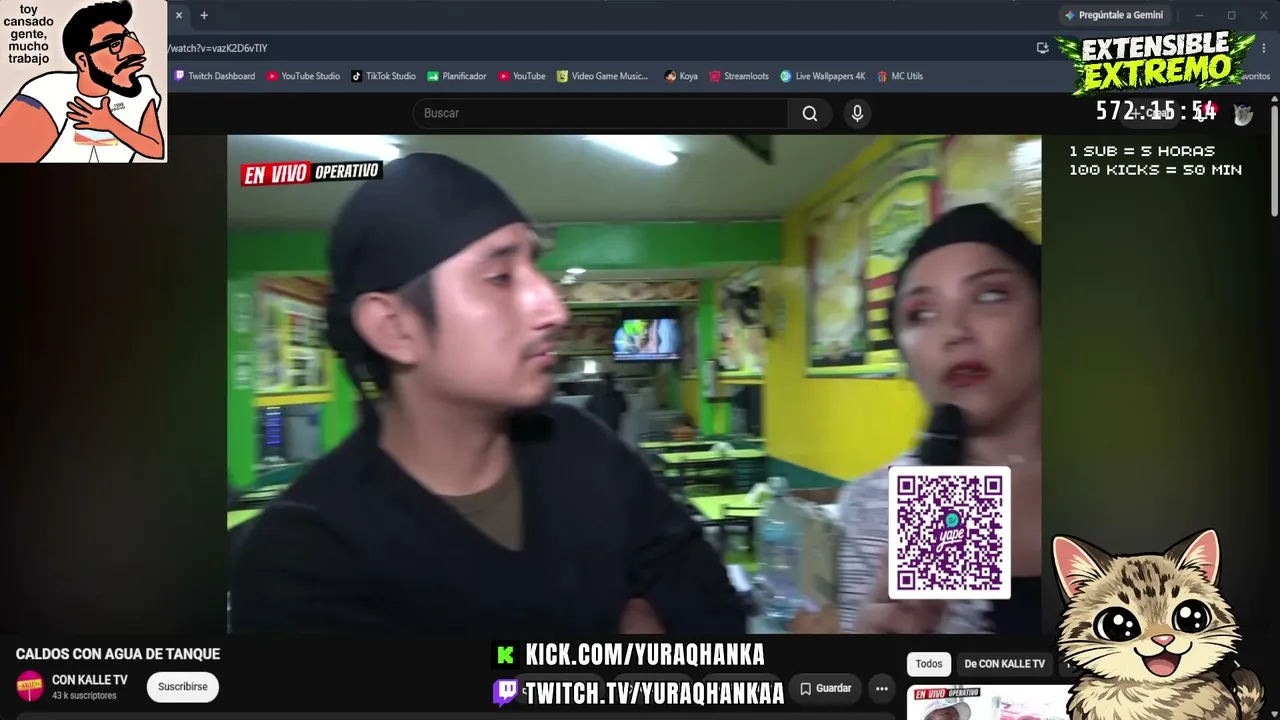This screenshot has width=1280, height=720.
Task: Open the Twitch Dashboard bookmark
Action: 215,76
